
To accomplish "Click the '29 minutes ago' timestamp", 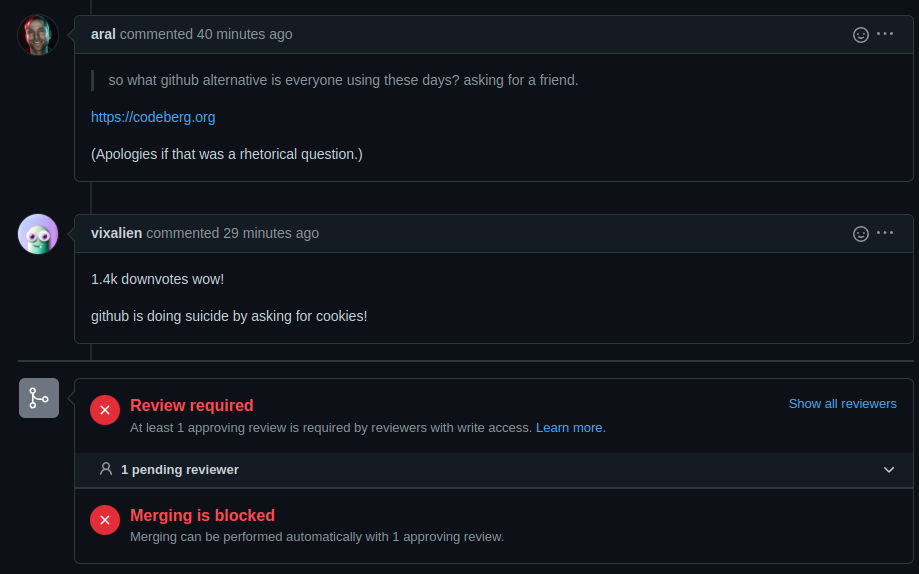I will click(271, 233).
